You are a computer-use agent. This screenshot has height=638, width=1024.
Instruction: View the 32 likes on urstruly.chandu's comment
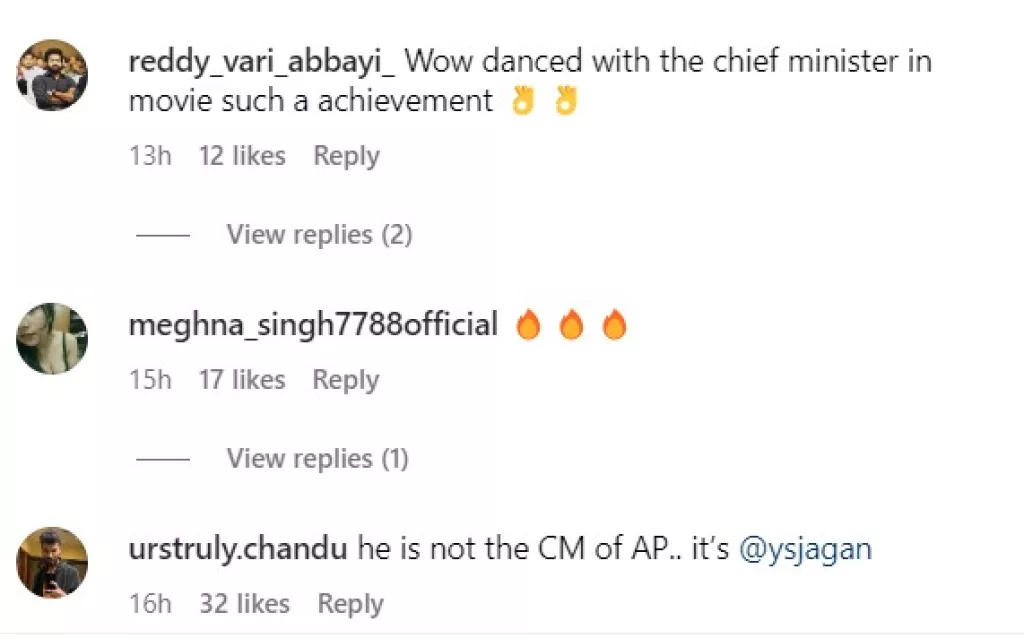tap(246, 603)
